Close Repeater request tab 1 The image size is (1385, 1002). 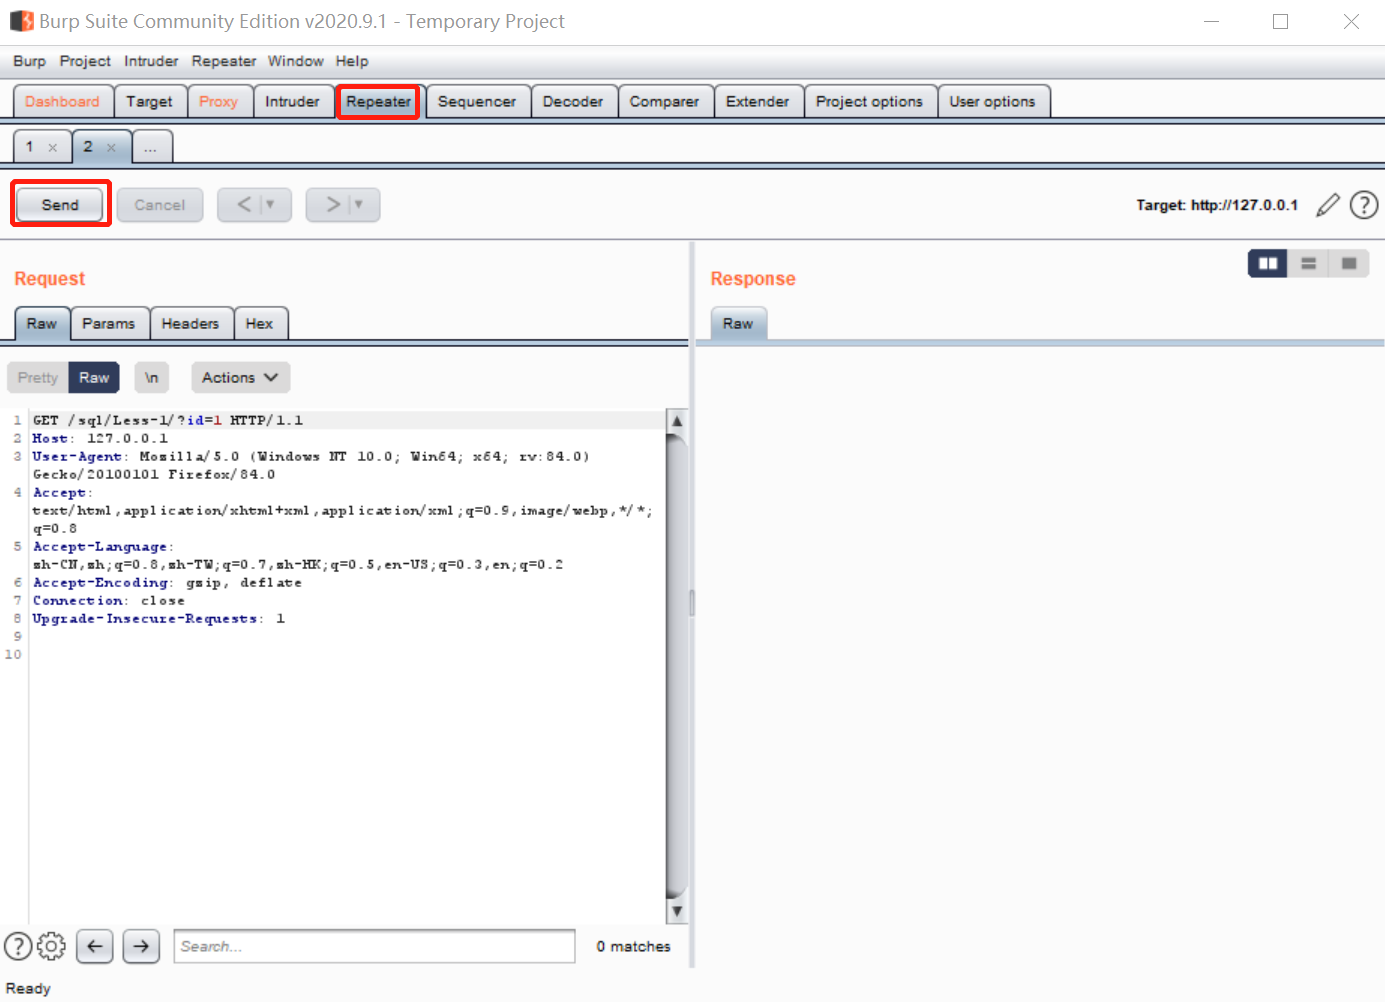click(53, 148)
